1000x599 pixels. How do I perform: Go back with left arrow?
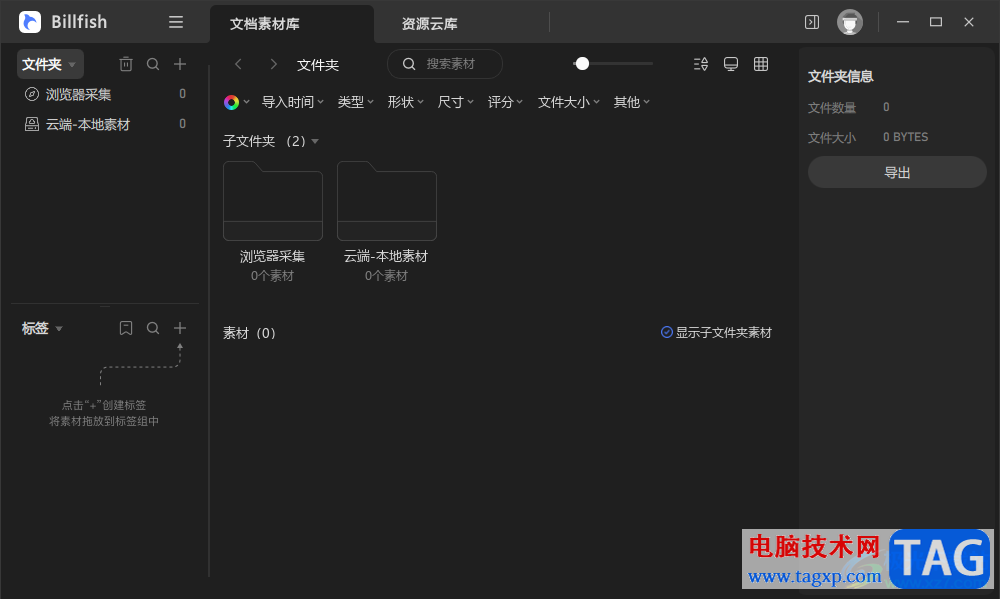coord(239,64)
